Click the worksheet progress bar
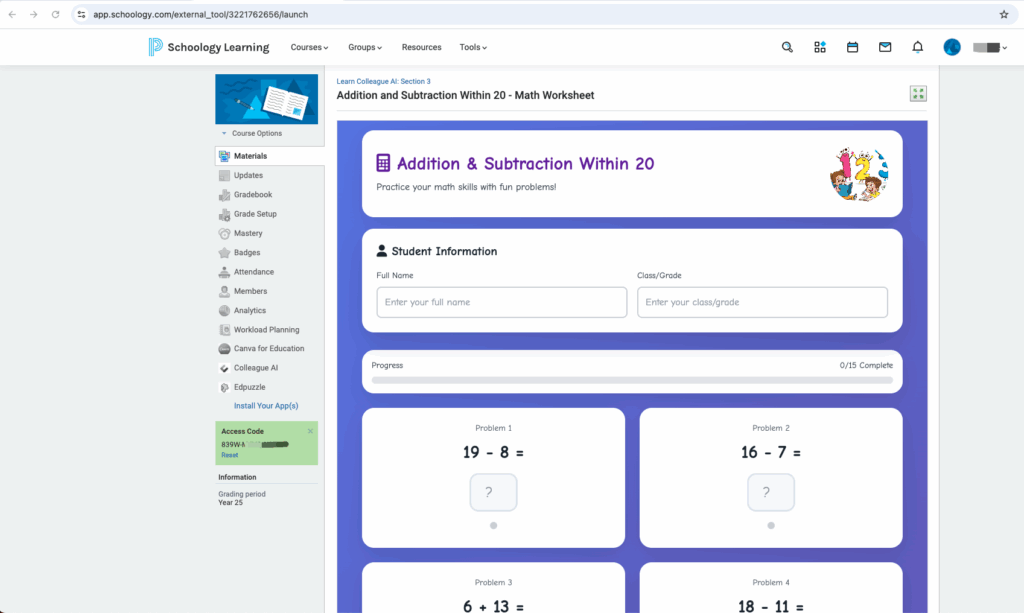This screenshot has height=613, width=1024. pos(631,380)
